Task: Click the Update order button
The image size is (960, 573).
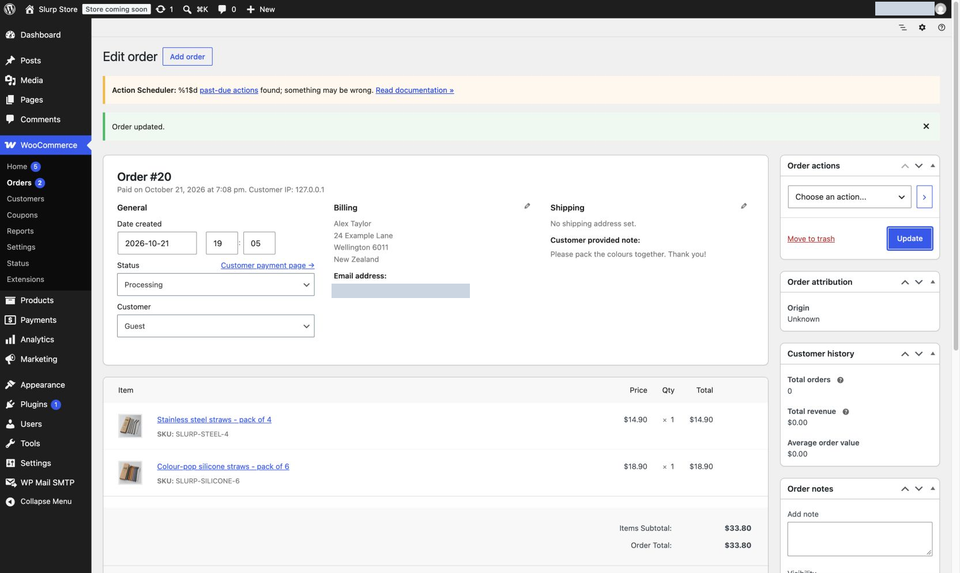Action: [x=910, y=239]
